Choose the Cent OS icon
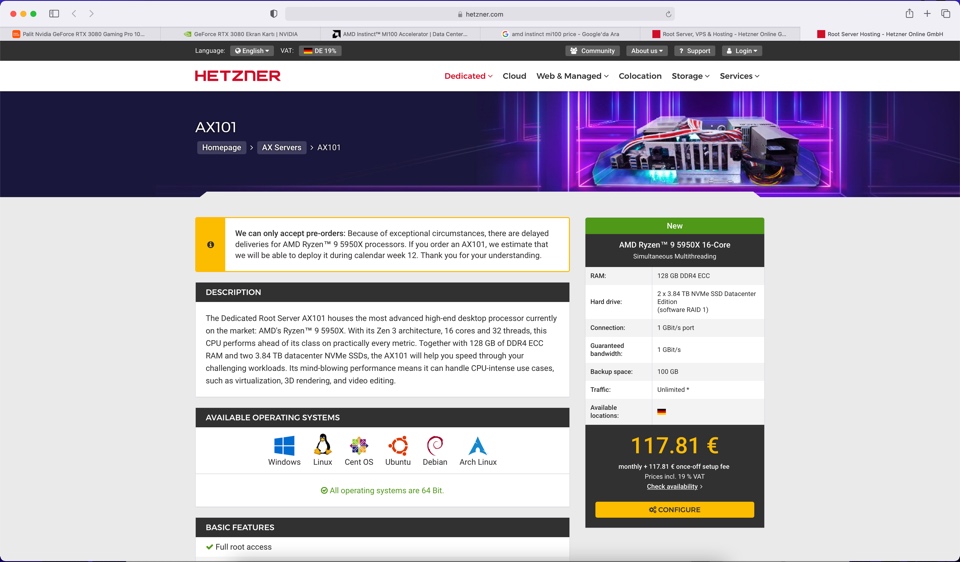 pos(359,446)
